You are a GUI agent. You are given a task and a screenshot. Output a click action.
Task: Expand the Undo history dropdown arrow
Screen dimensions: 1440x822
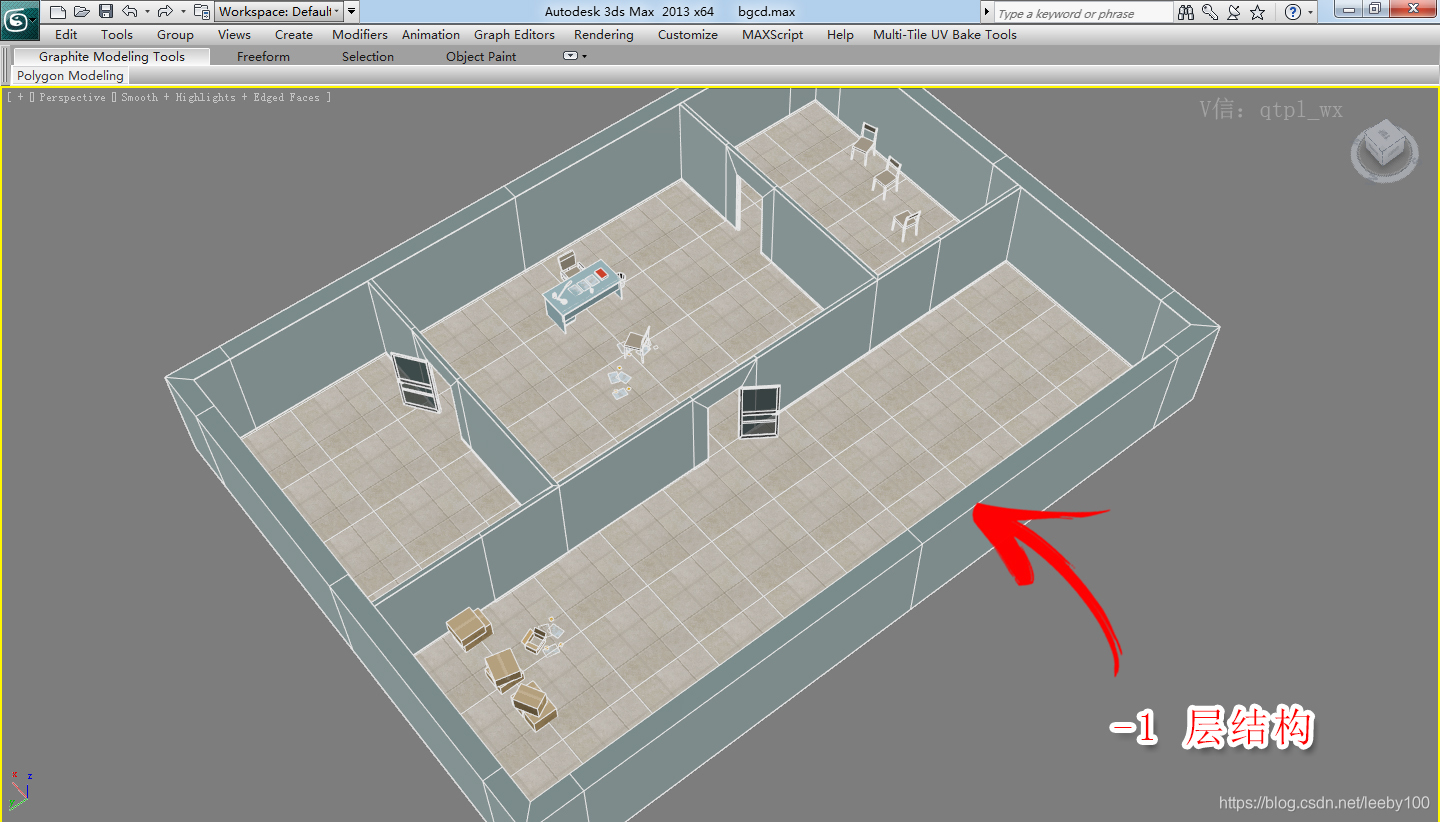(147, 12)
